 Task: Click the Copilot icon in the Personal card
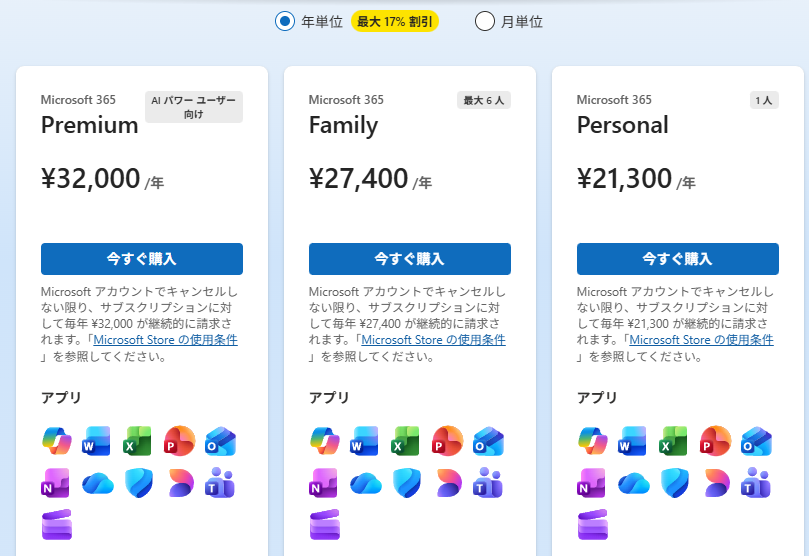pyautogui.click(x=592, y=440)
